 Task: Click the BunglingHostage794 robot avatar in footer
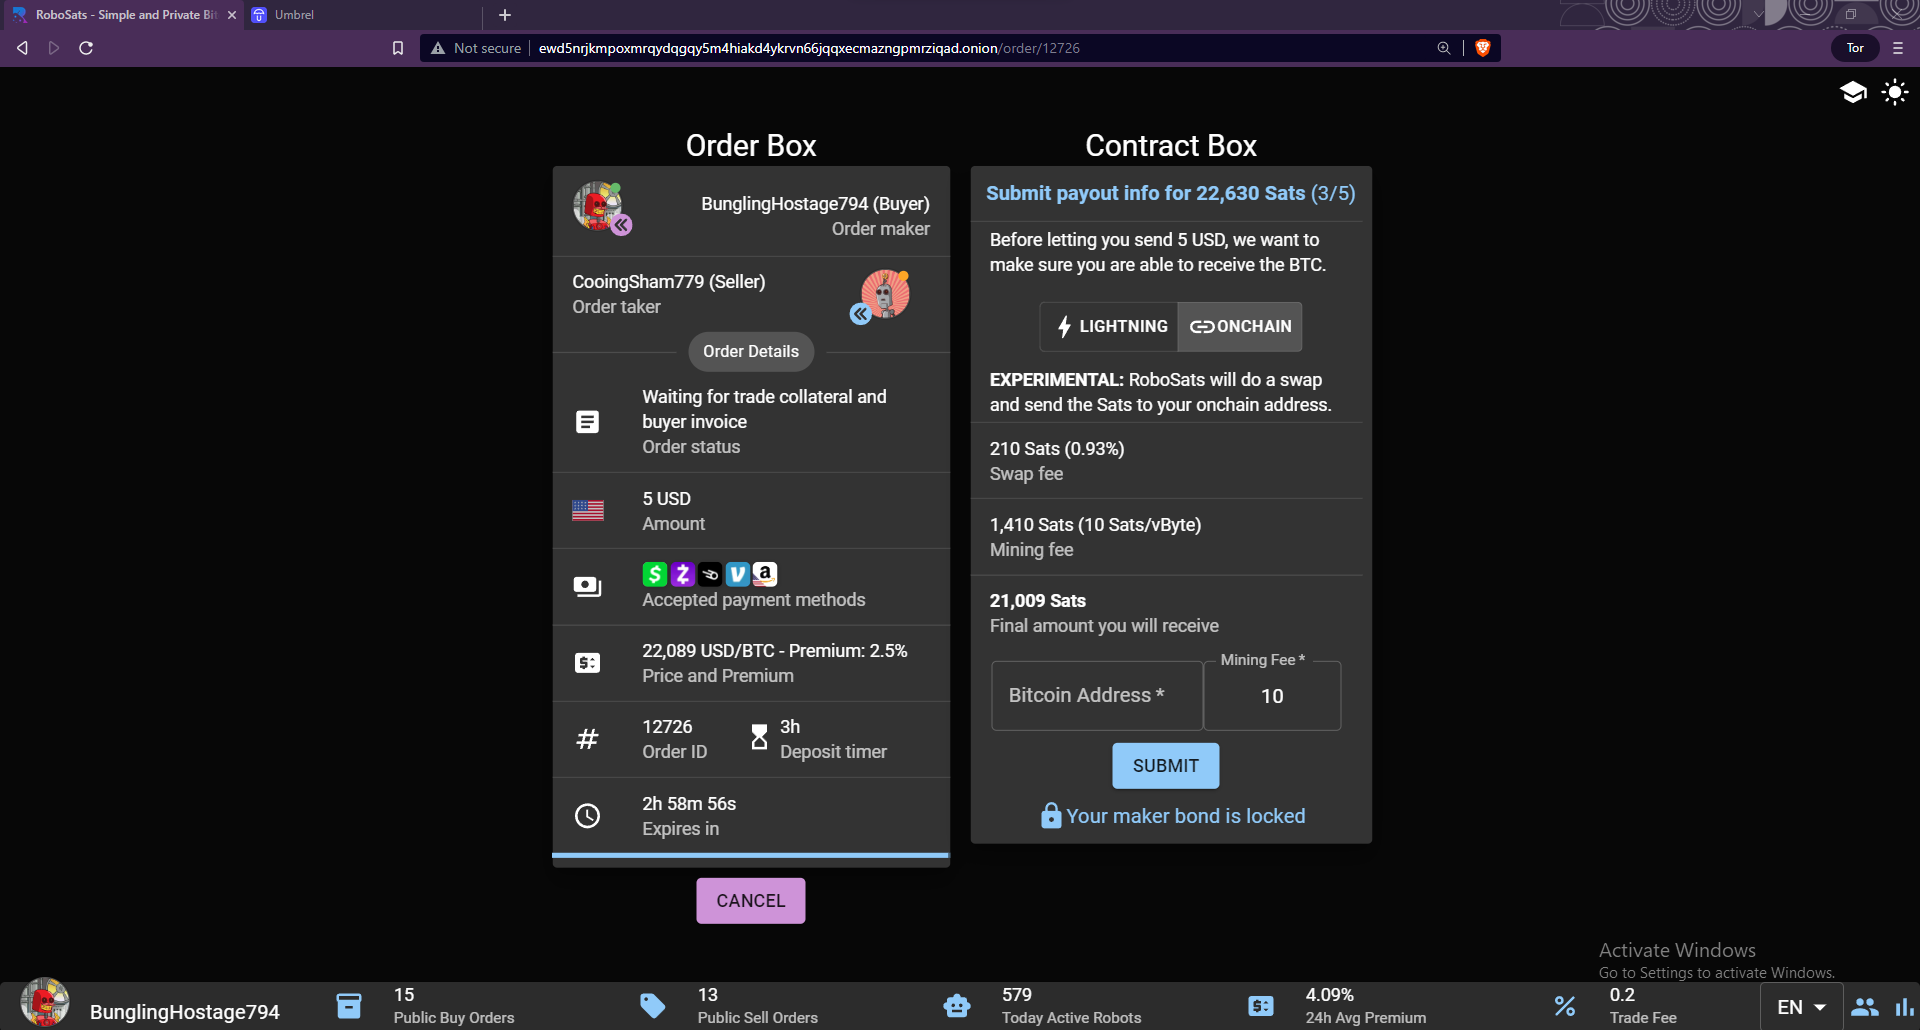point(45,1004)
